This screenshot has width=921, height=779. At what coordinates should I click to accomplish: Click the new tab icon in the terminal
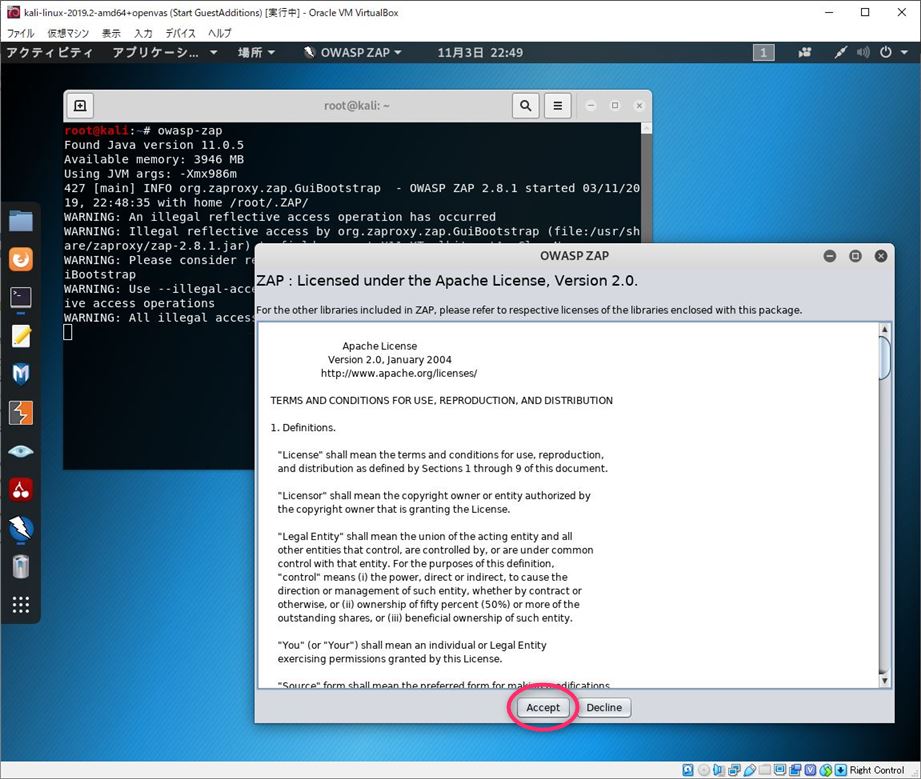79,105
